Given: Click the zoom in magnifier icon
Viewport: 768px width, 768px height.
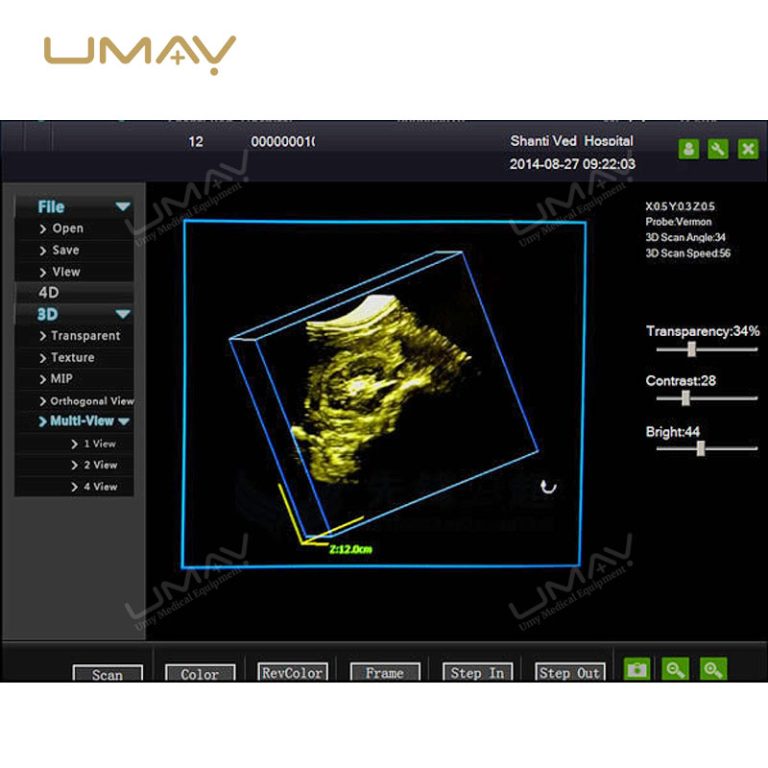Looking at the screenshot, I should click(x=713, y=669).
